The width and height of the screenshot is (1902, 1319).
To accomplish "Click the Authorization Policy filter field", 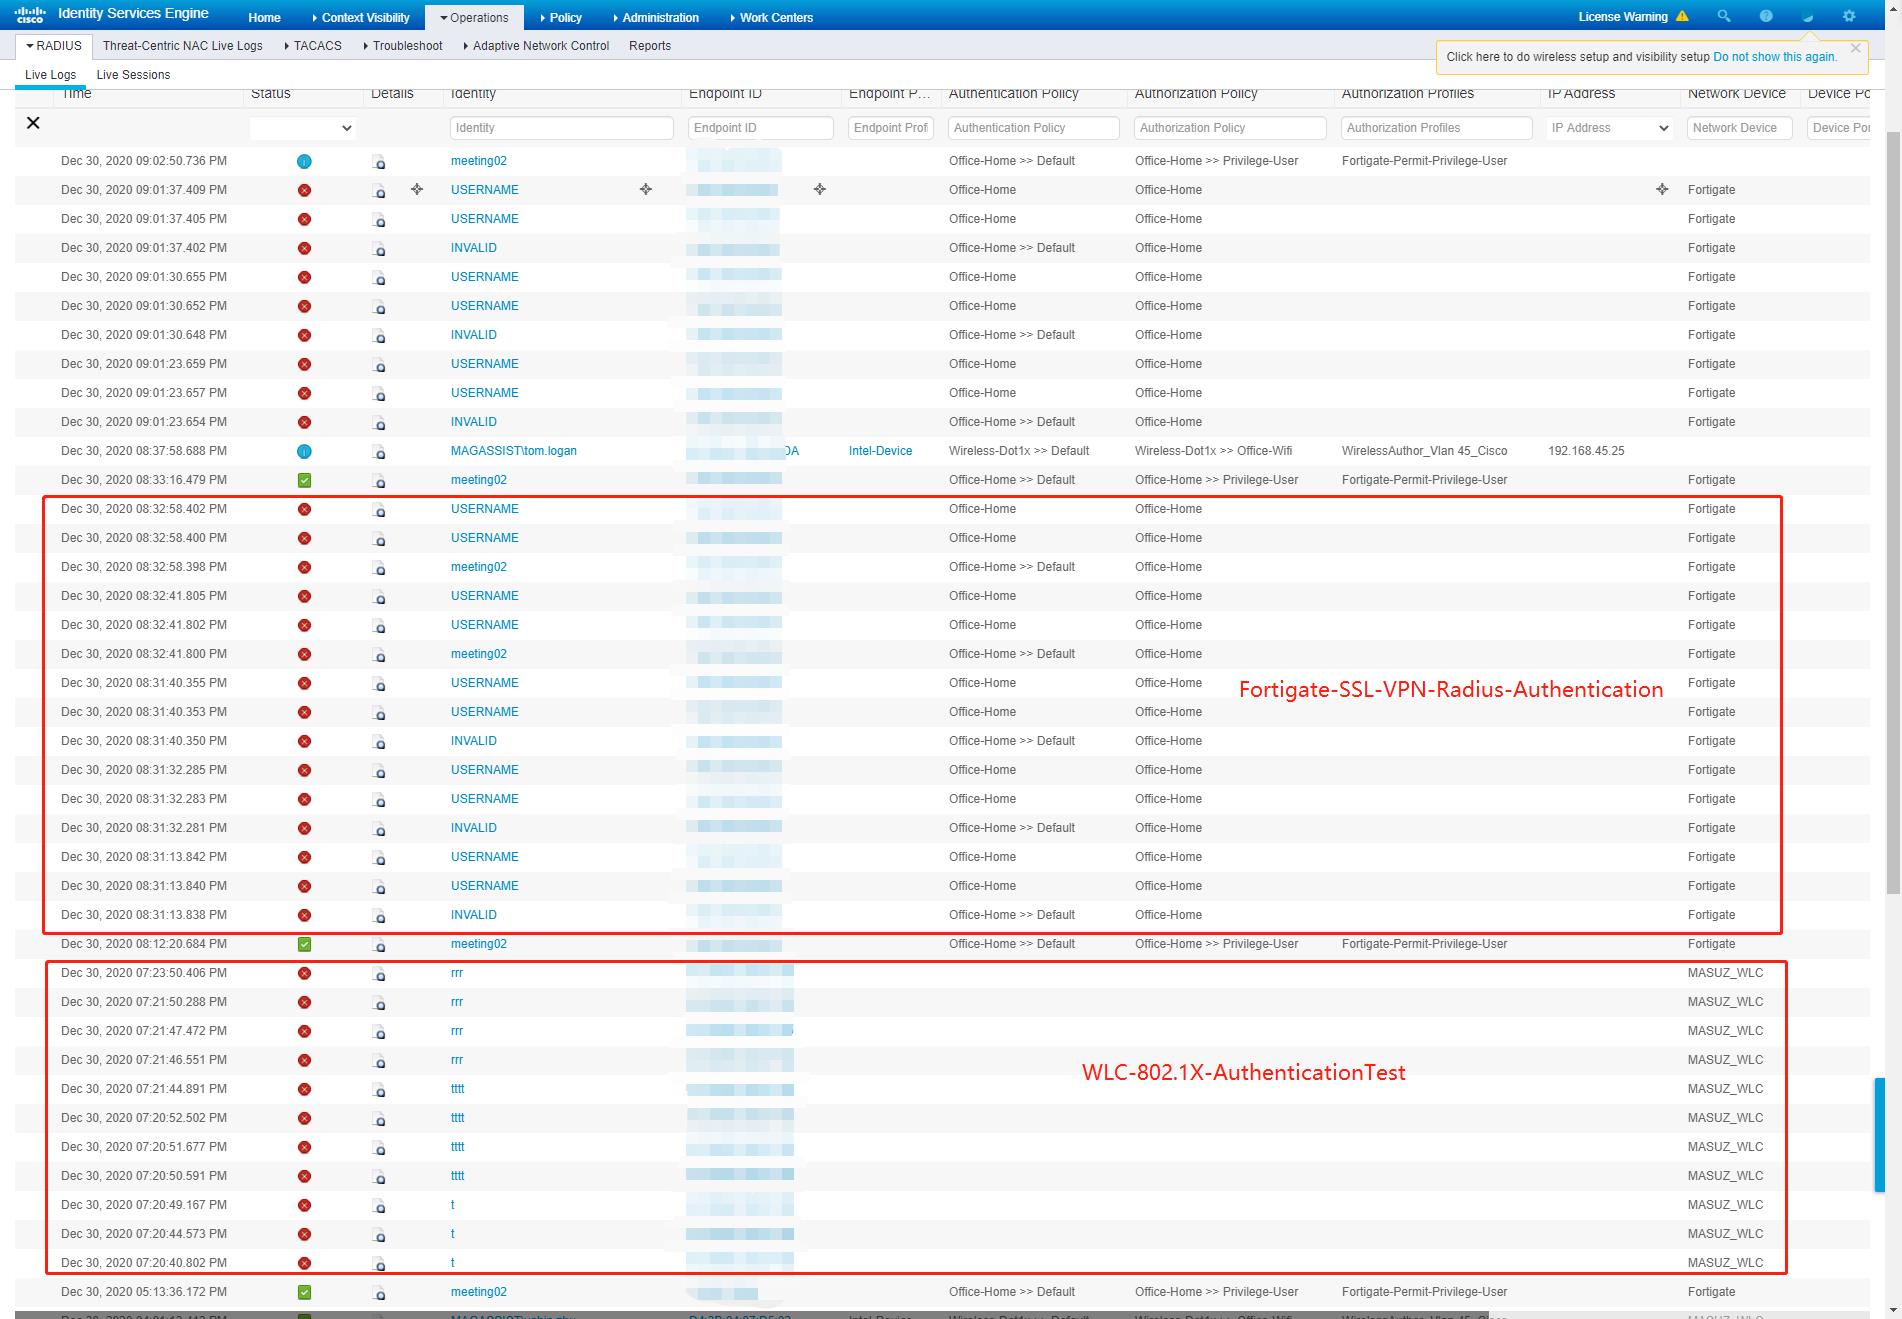I will (x=1230, y=128).
